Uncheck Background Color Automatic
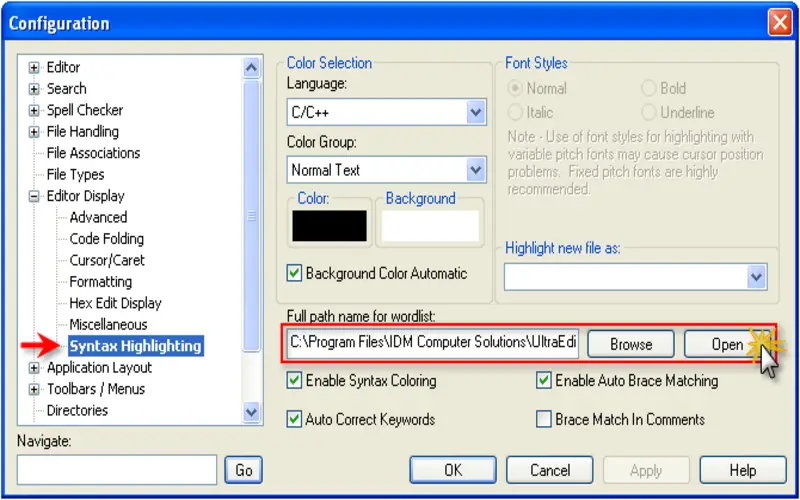The width and height of the screenshot is (800, 500). (x=294, y=273)
